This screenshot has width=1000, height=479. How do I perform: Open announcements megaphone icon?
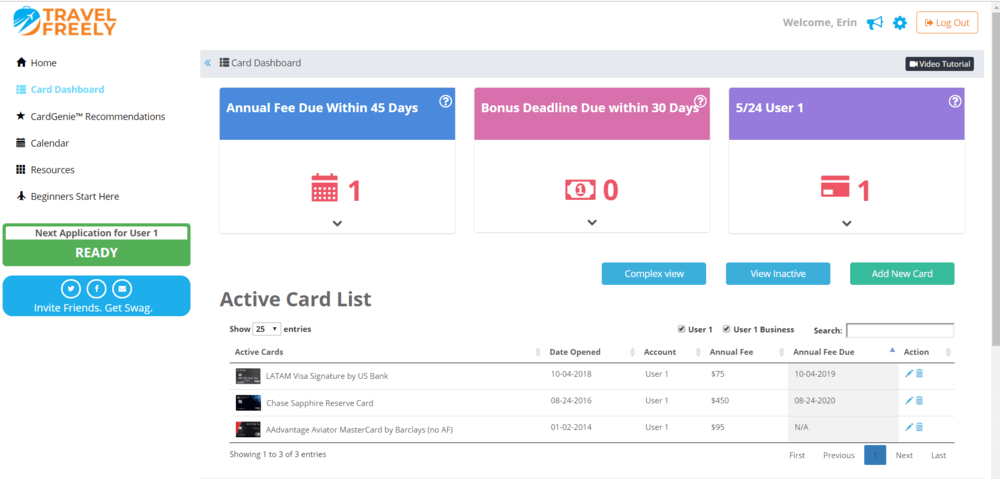pos(874,23)
